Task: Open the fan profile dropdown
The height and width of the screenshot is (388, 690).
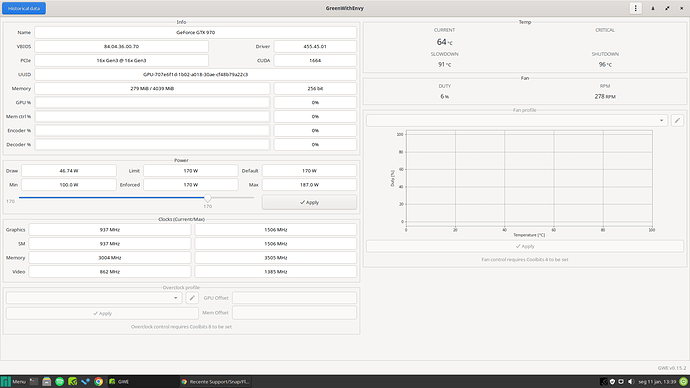Action: 517,120
